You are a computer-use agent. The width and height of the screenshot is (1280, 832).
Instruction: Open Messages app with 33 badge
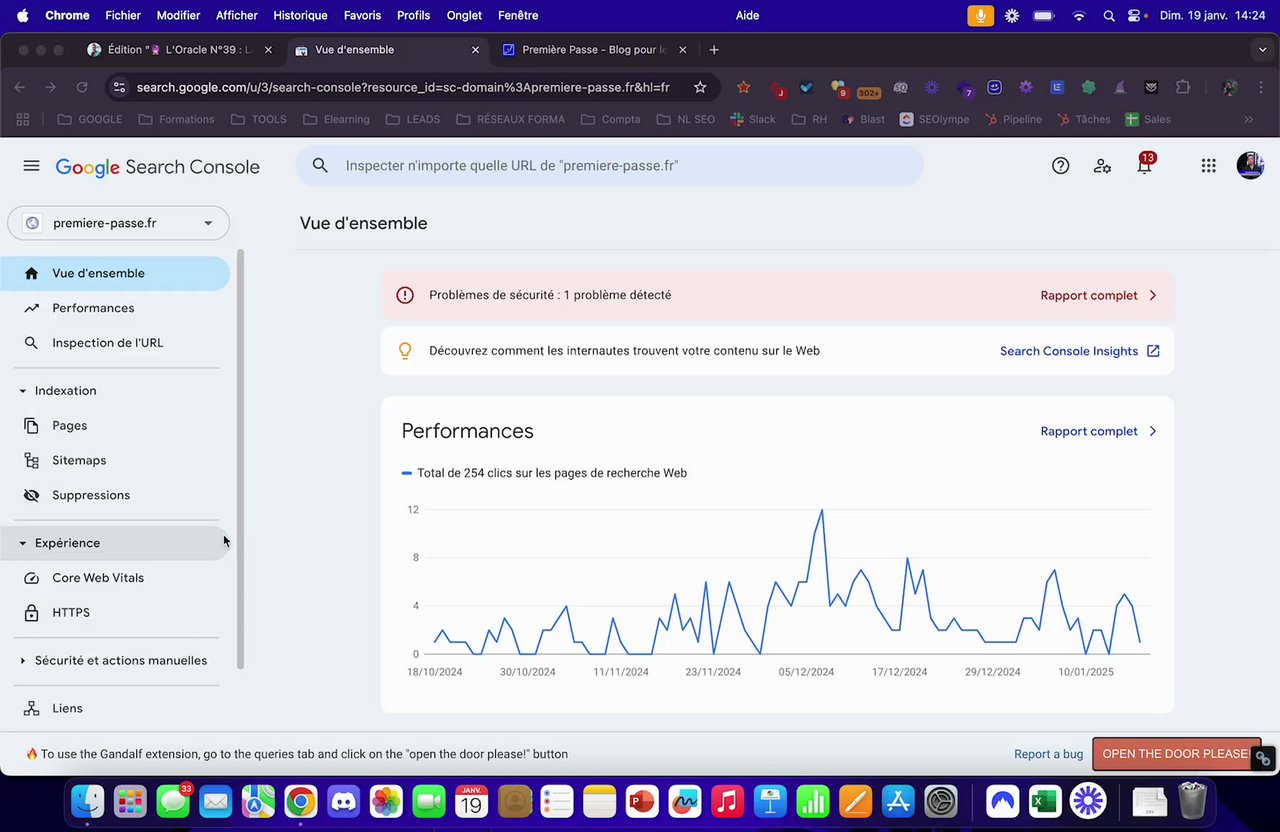[x=173, y=801]
